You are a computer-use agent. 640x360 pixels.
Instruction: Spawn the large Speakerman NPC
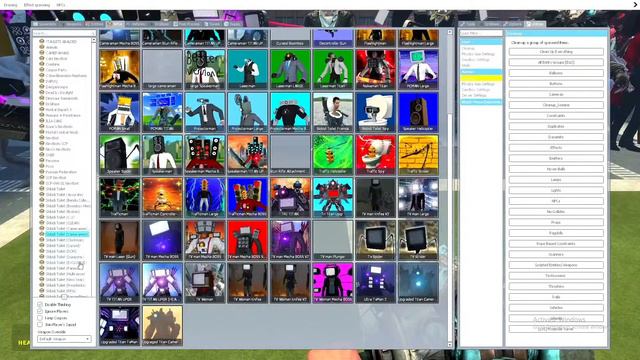coord(204,69)
